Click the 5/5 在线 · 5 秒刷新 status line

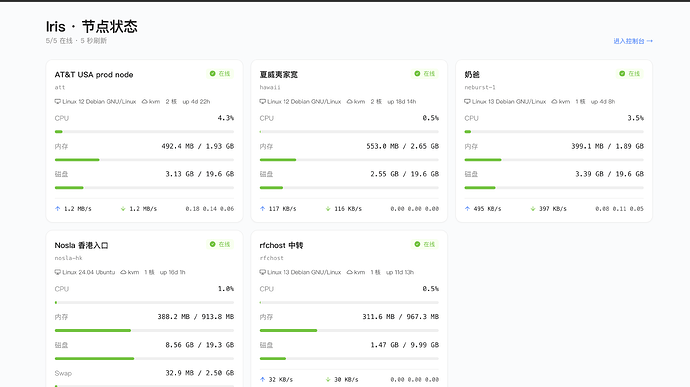(x=76, y=41)
